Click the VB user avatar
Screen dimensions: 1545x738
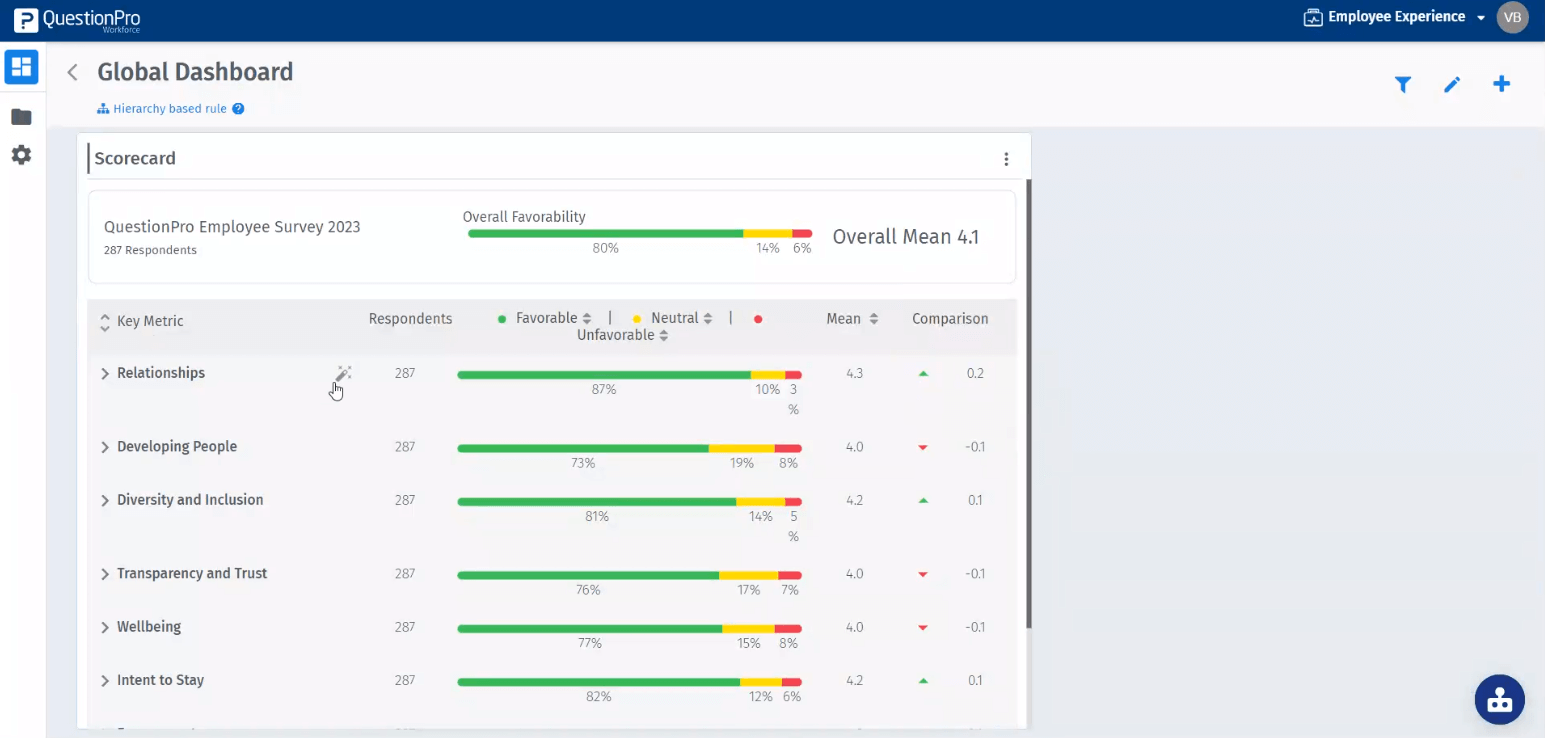point(1512,17)
